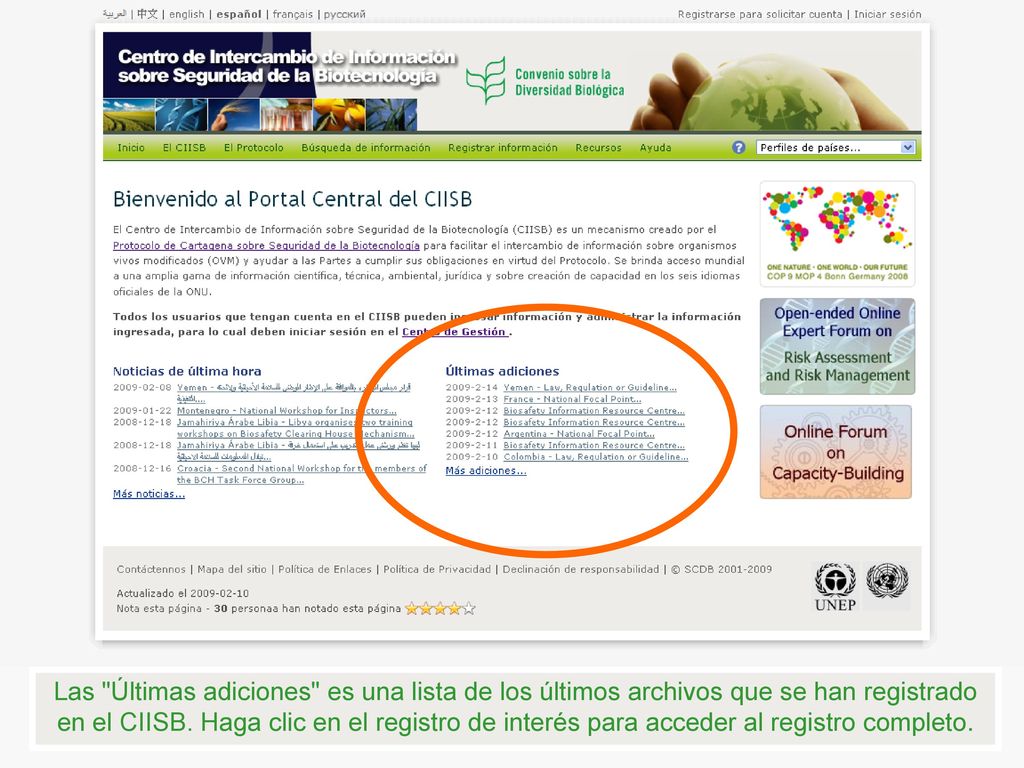Click Declinación de responsabilidad footer link
The height and width of the screenshot is (768, 1024).
(x=581, y=569)
